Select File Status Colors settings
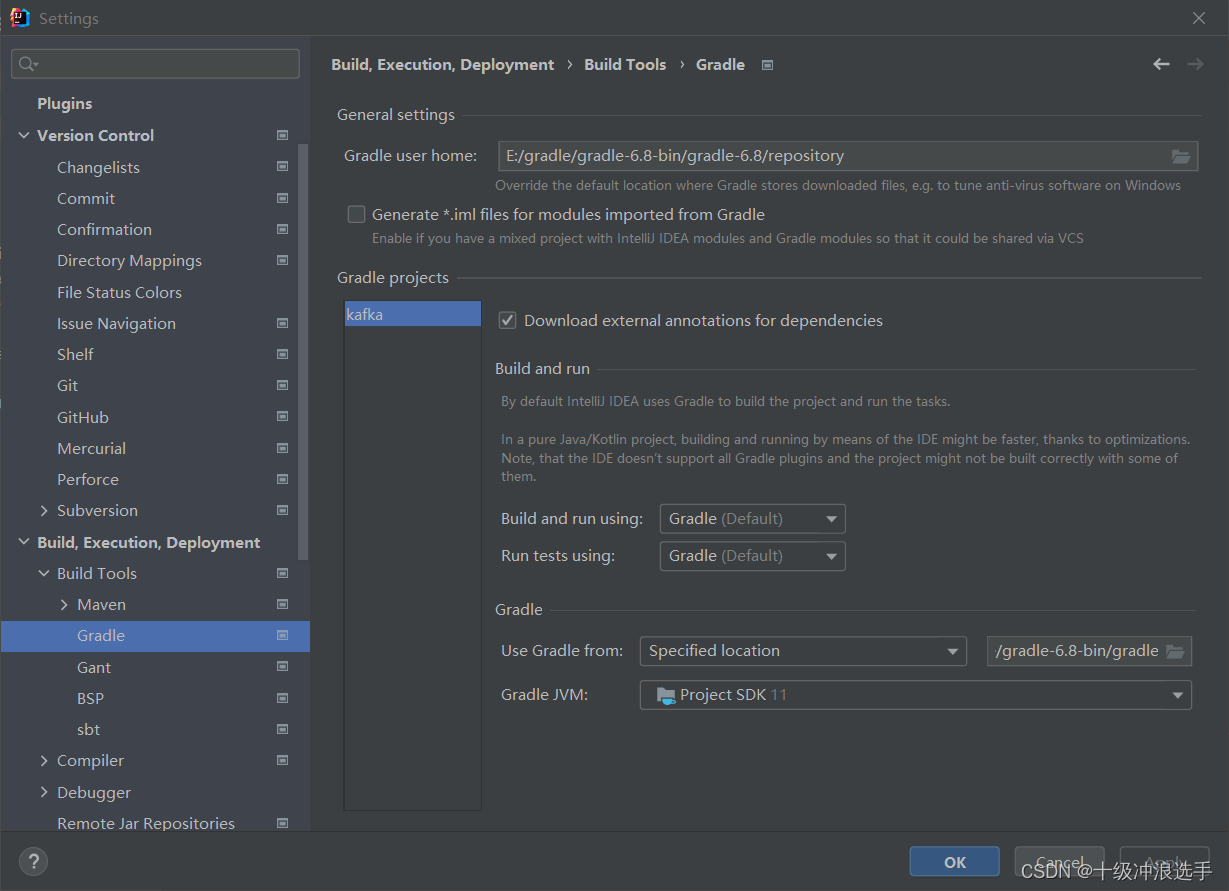Viewport: 1229px width, 891px height. point(119,292)
